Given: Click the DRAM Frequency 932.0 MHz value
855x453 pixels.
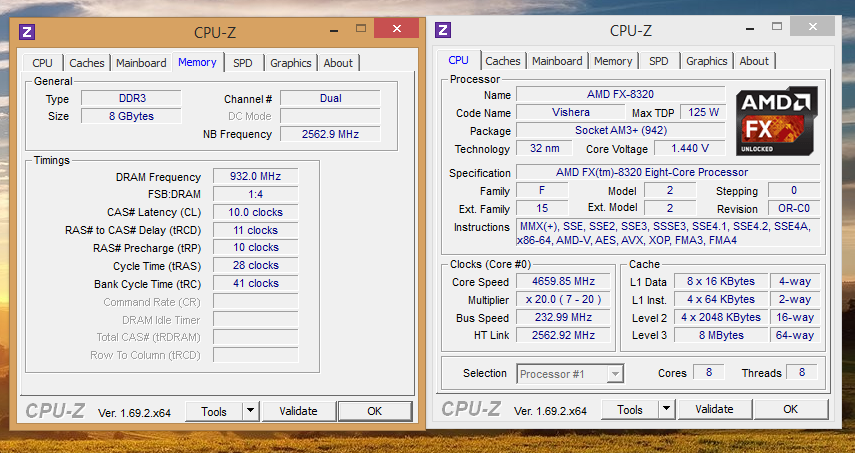Looking at the screenshot, I should pos(255,177).
